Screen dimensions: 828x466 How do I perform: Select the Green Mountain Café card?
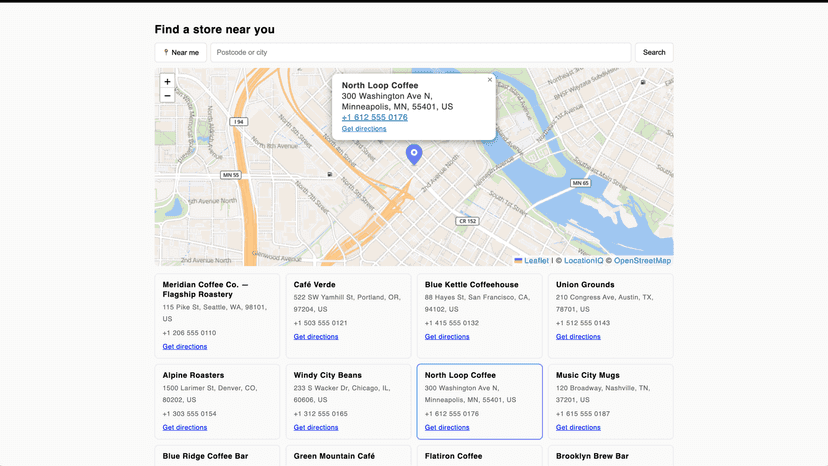click(349, 455)
